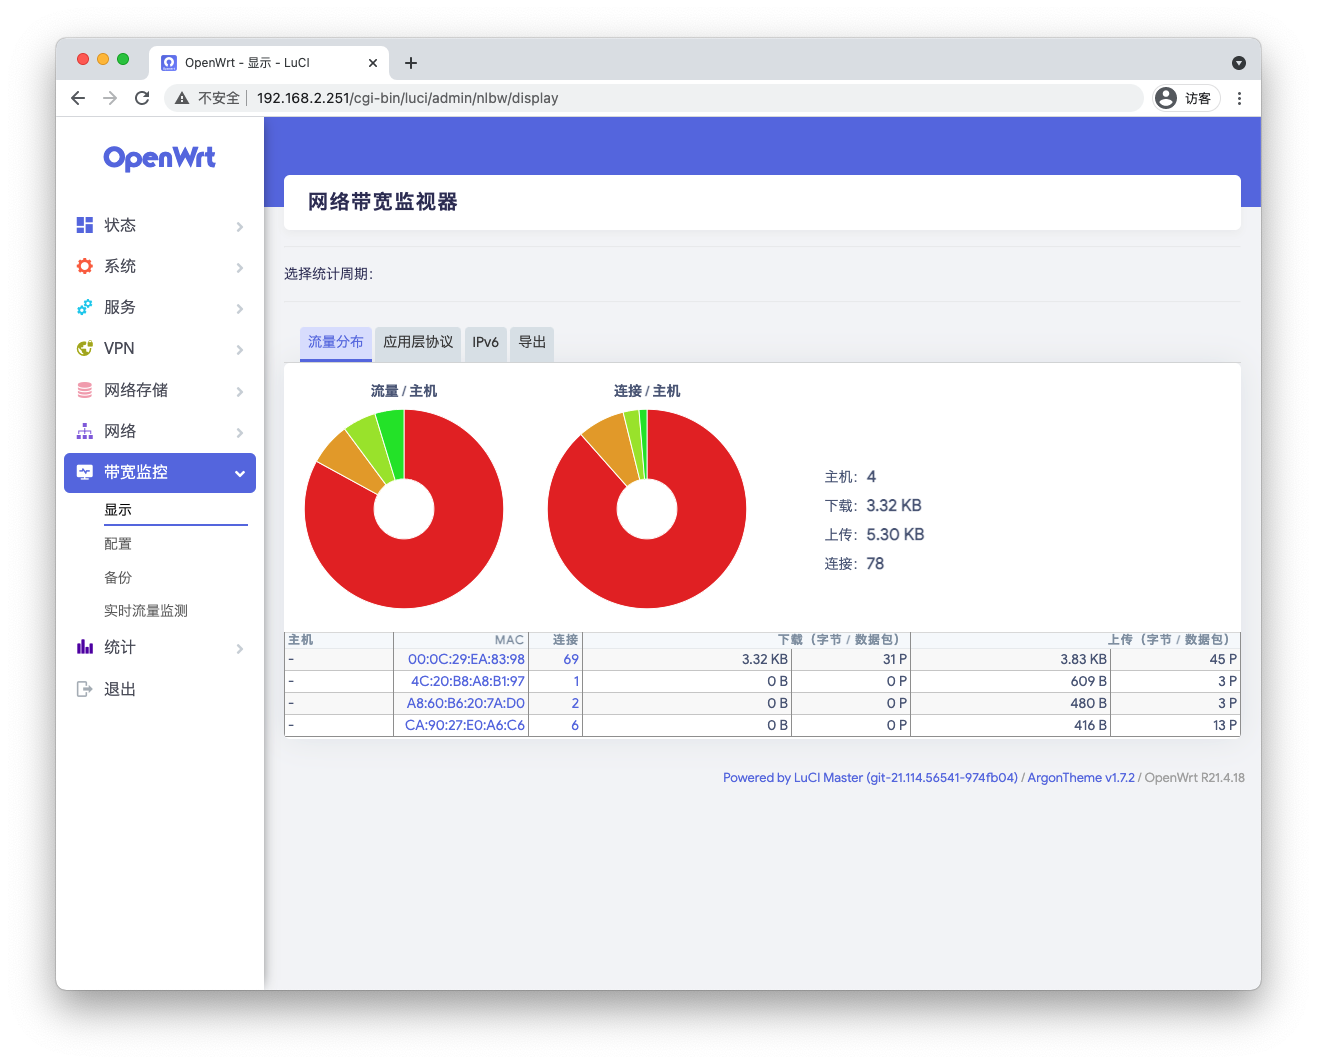Reload the page with browser refresh icon
This screenshot has height=1064, width=1317.
click(x=142, y=98)
